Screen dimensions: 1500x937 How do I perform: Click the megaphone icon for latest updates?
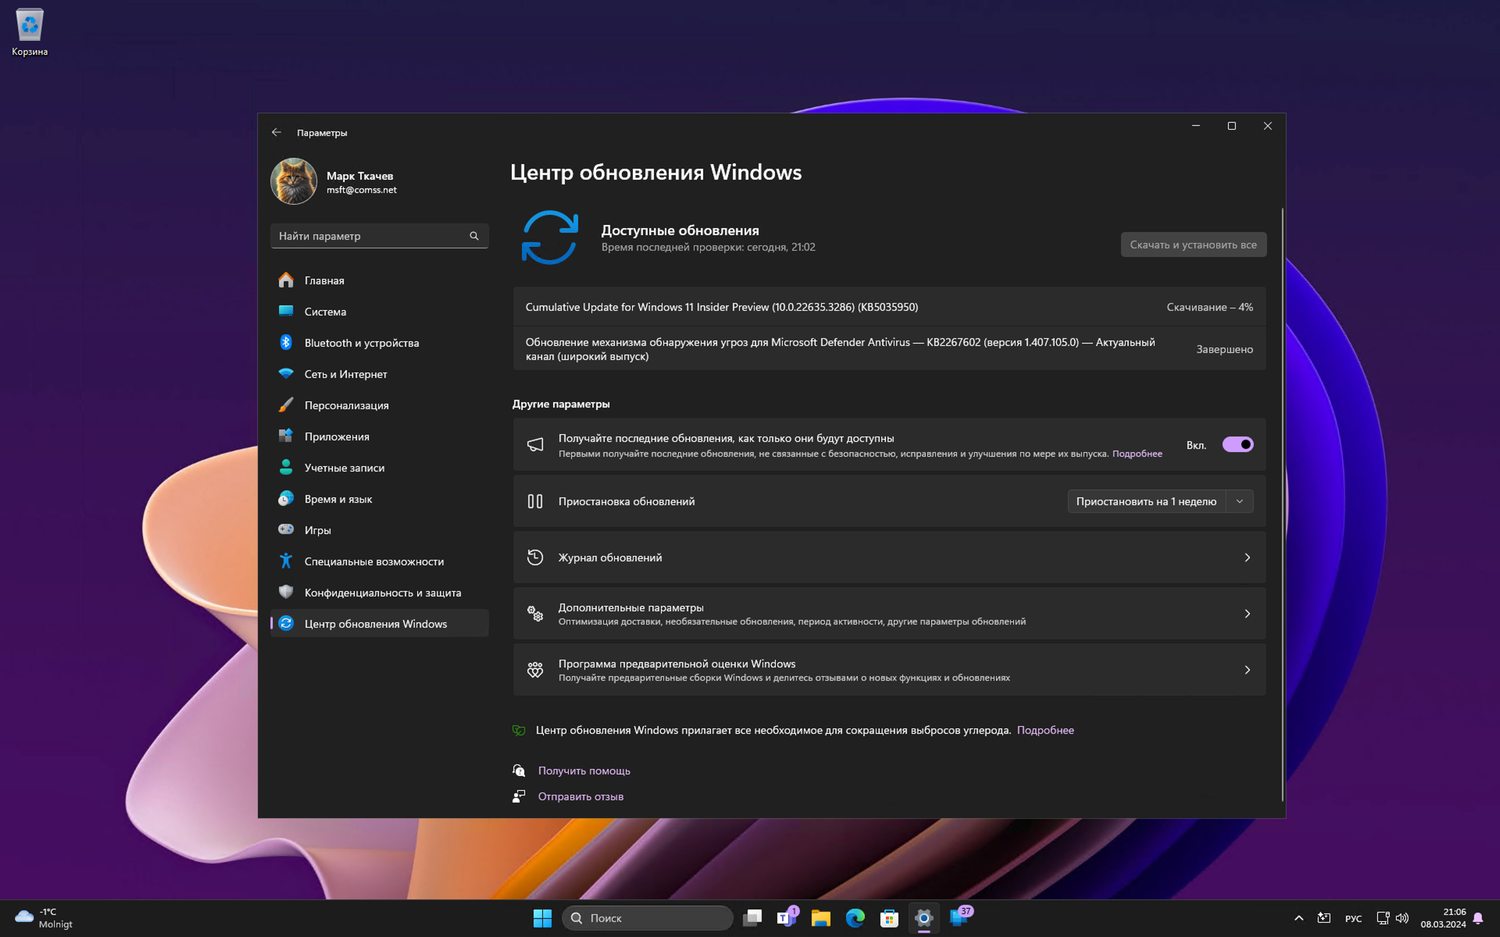coord(535,445)
